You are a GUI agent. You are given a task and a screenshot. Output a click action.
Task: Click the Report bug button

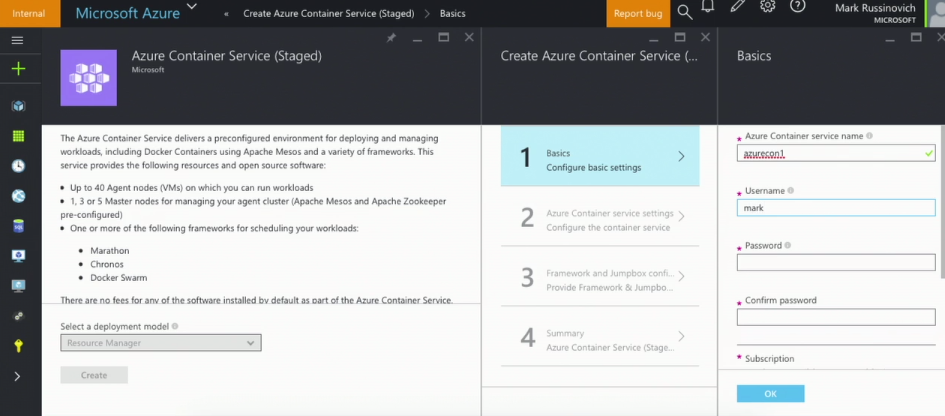coord(637,14)
